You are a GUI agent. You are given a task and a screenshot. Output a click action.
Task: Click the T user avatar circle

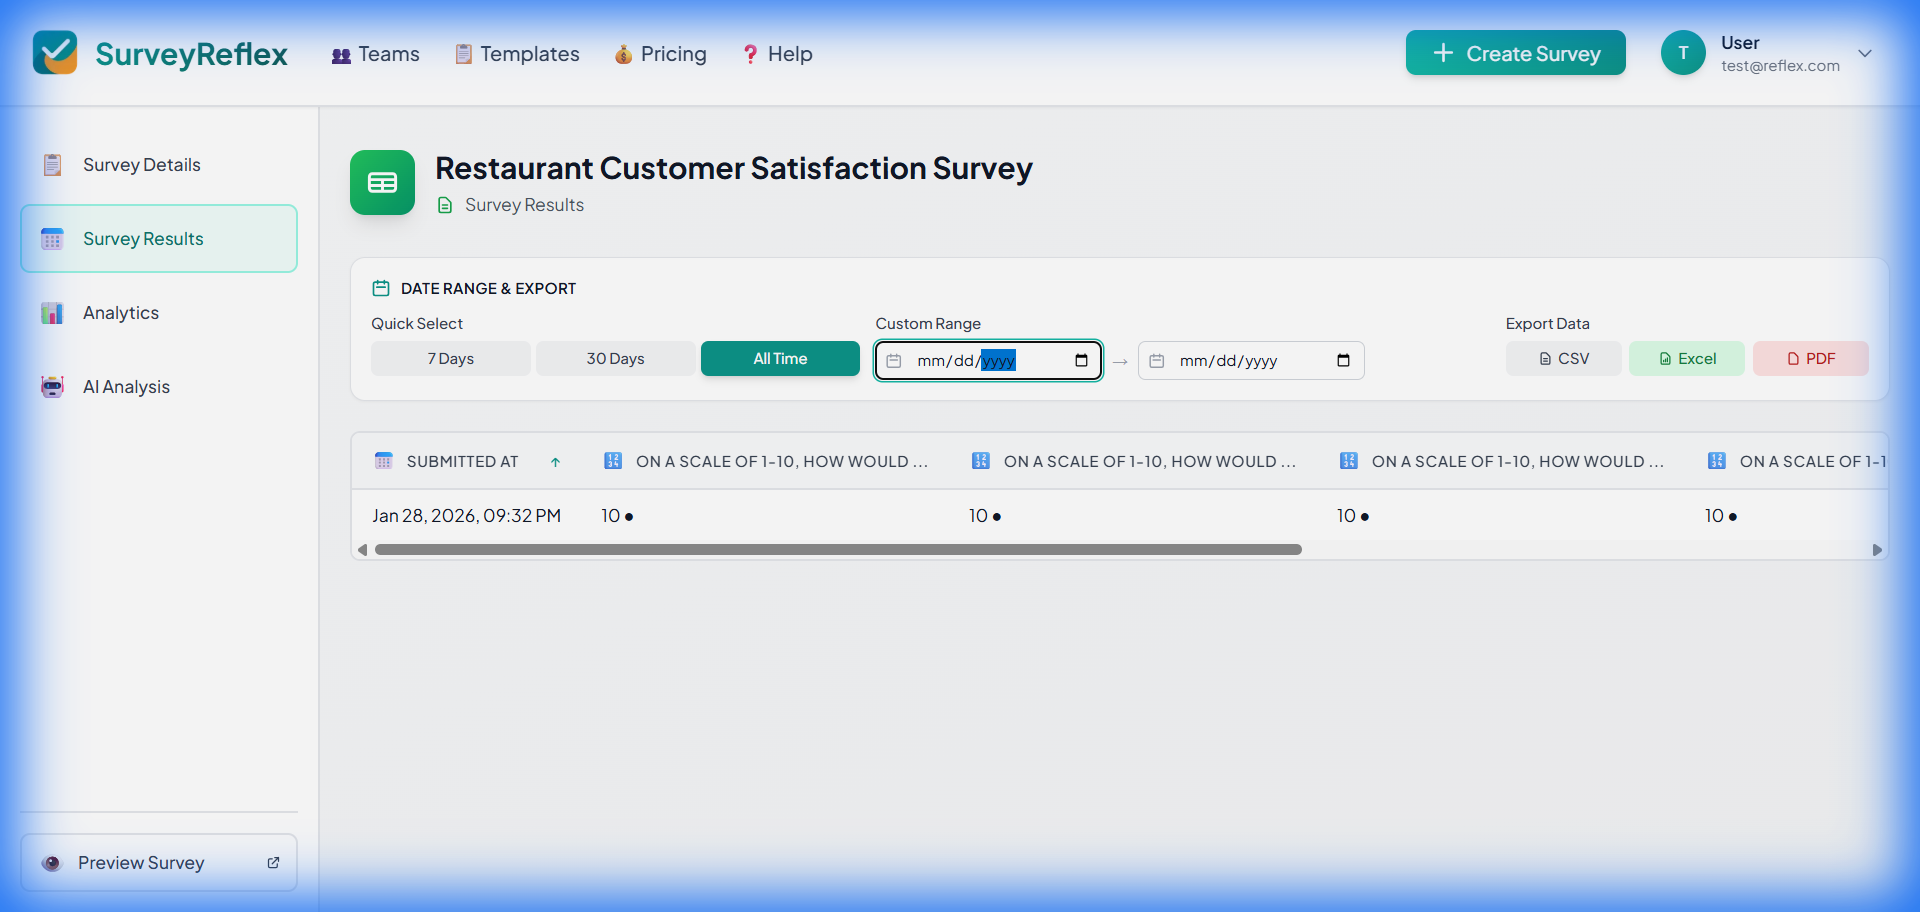click(1683, 53)
